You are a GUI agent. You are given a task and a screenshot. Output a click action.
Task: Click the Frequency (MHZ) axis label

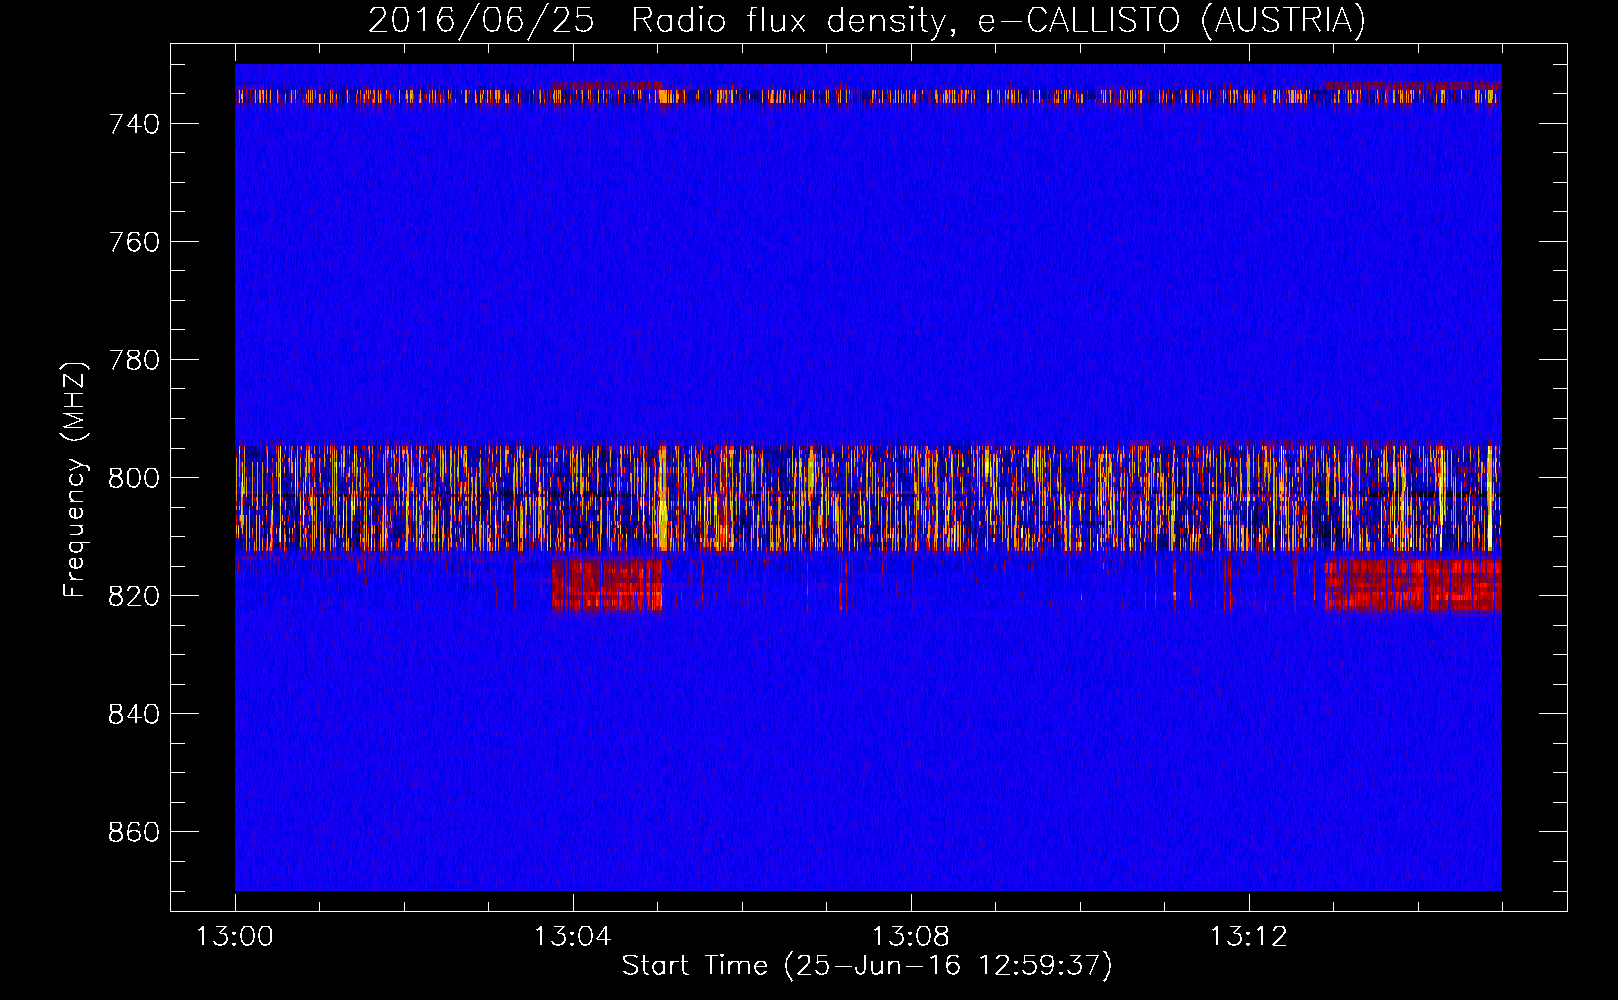coord(75,479)
